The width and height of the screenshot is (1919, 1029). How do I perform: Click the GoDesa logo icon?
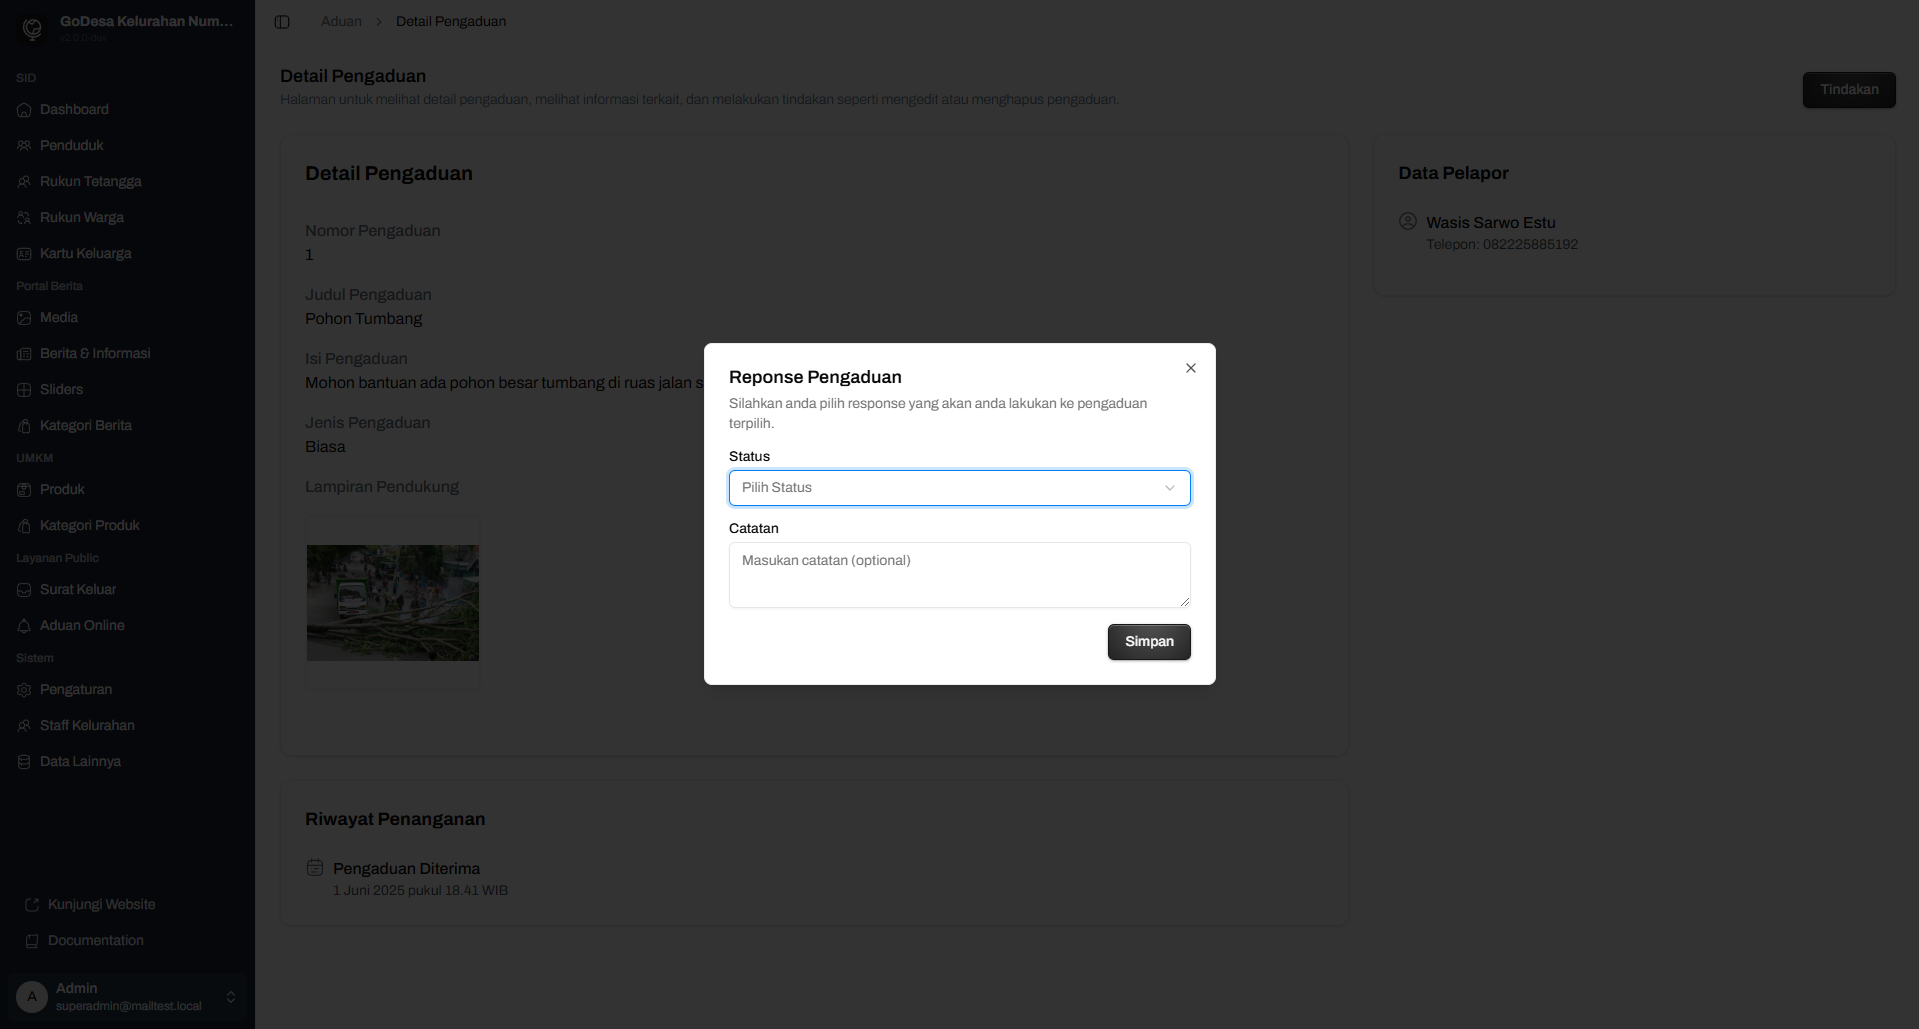pos(32,29)
